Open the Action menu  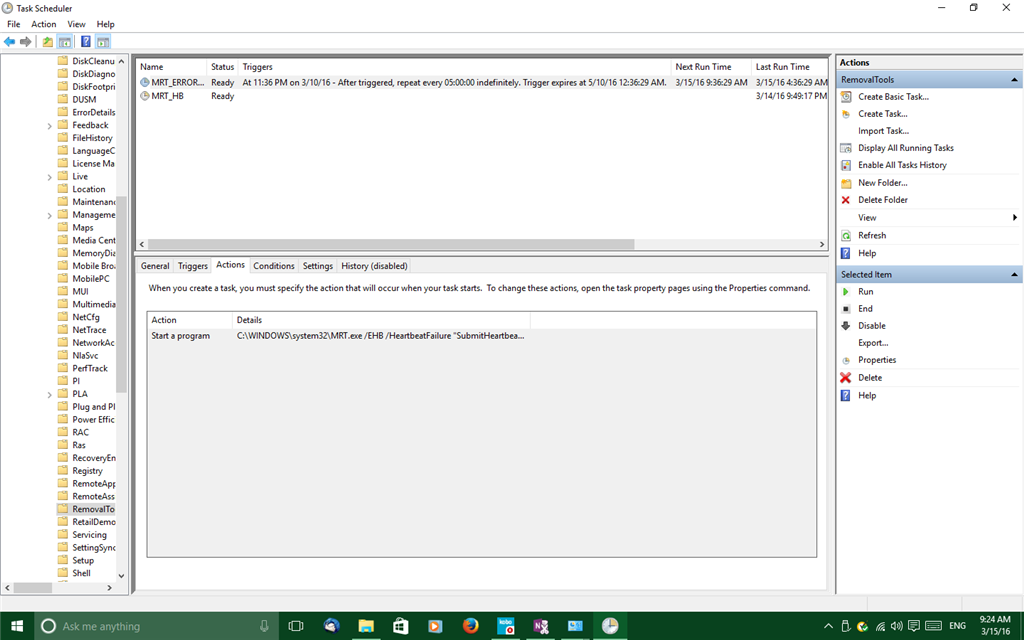click(44, 24)
